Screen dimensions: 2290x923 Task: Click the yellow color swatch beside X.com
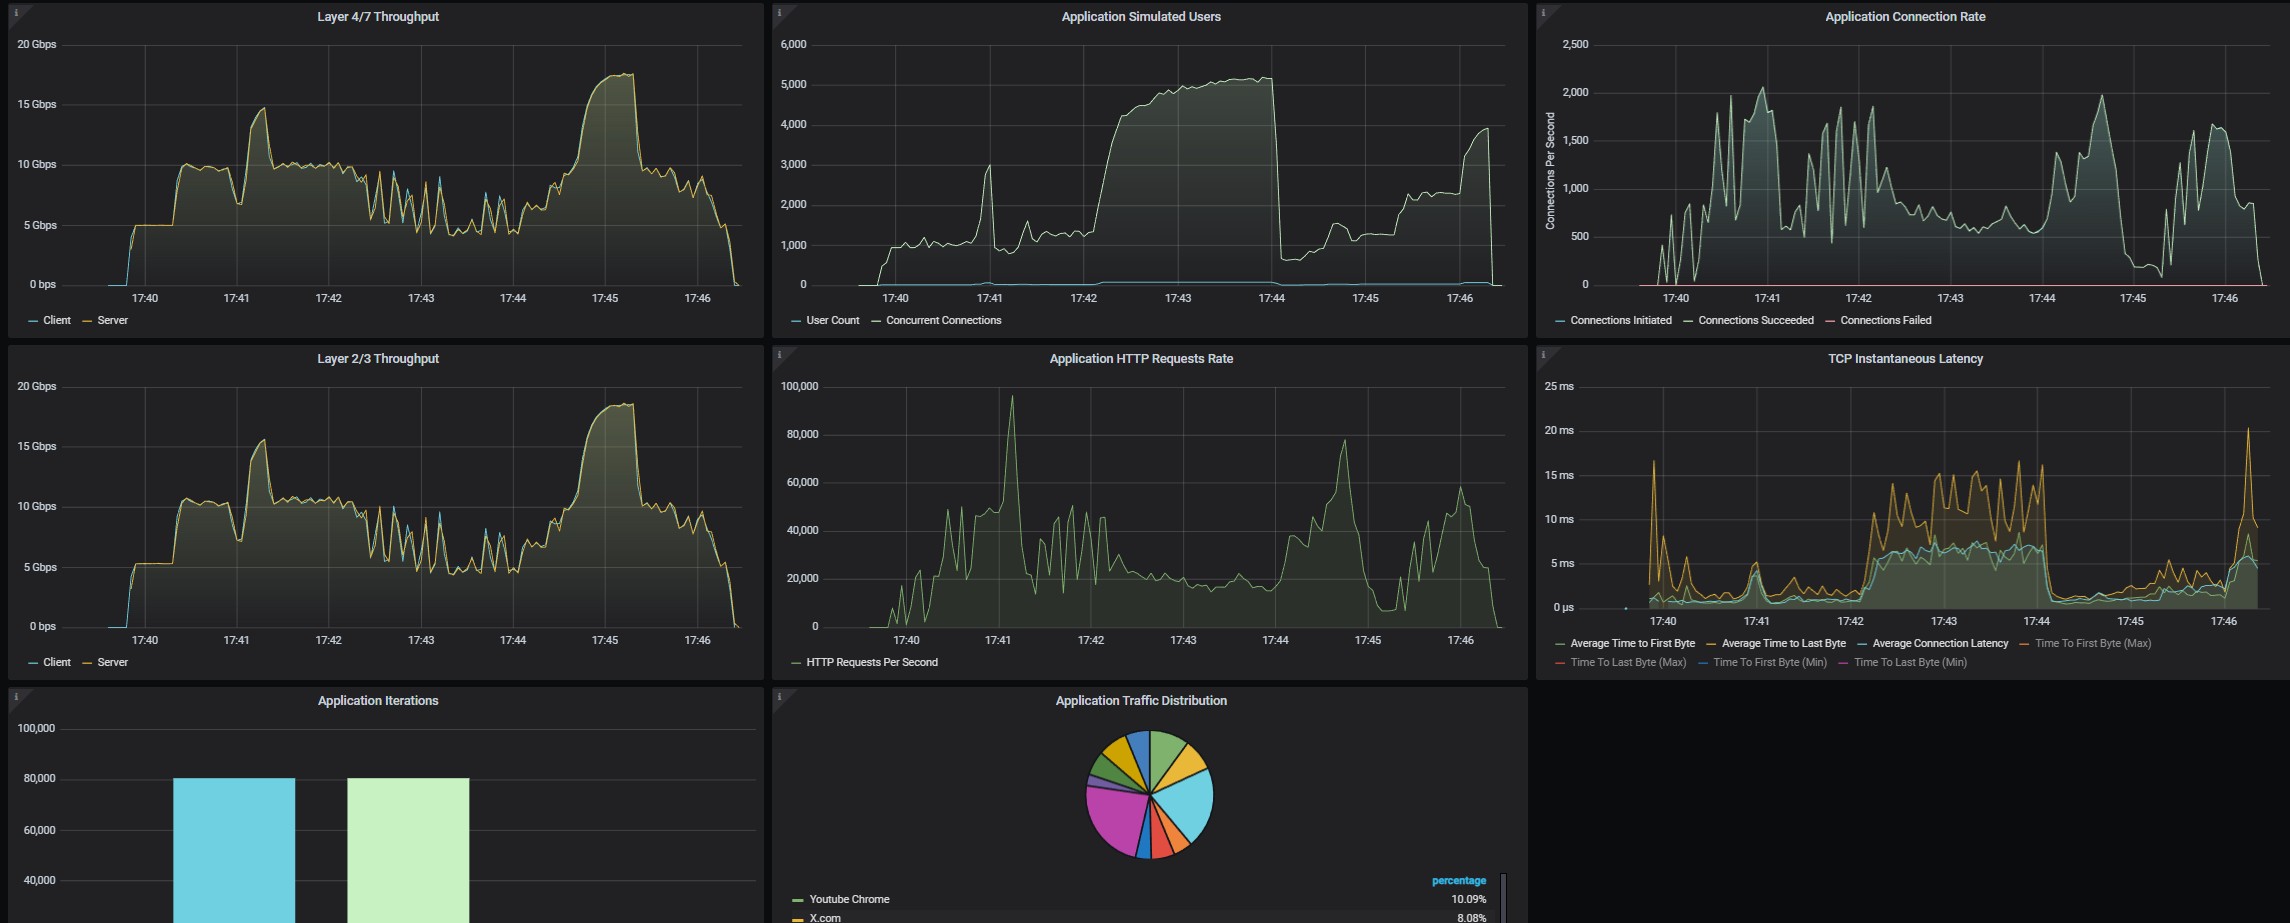pyautogui.click(x=797, y=919)
